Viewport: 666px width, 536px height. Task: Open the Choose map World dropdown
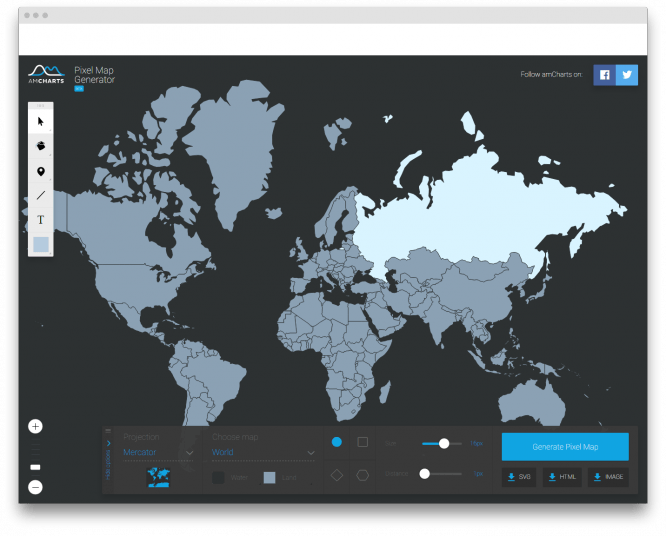click(263, 453)
